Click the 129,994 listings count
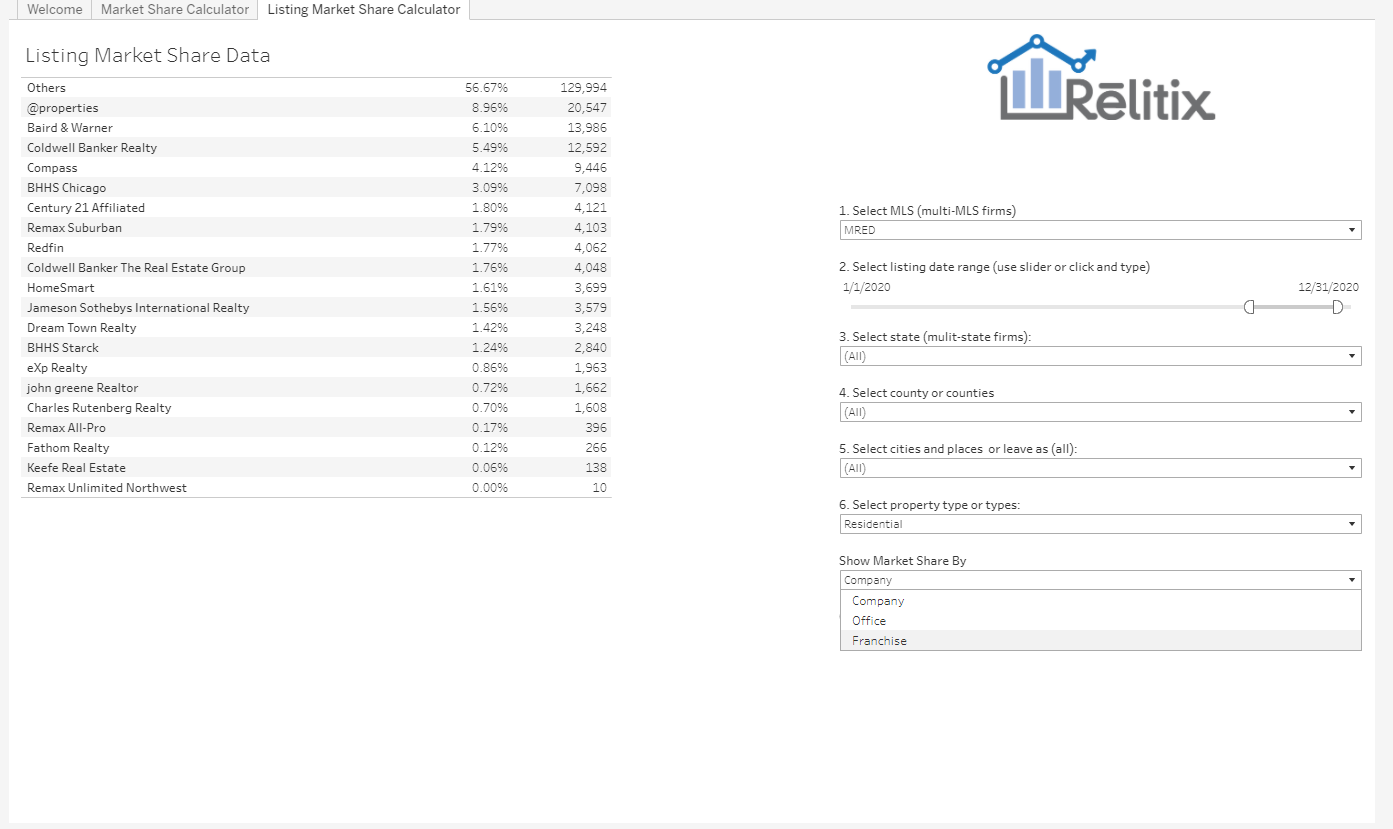The height and width of the screenshot is (829, 1393). click(x=584, y=88)
